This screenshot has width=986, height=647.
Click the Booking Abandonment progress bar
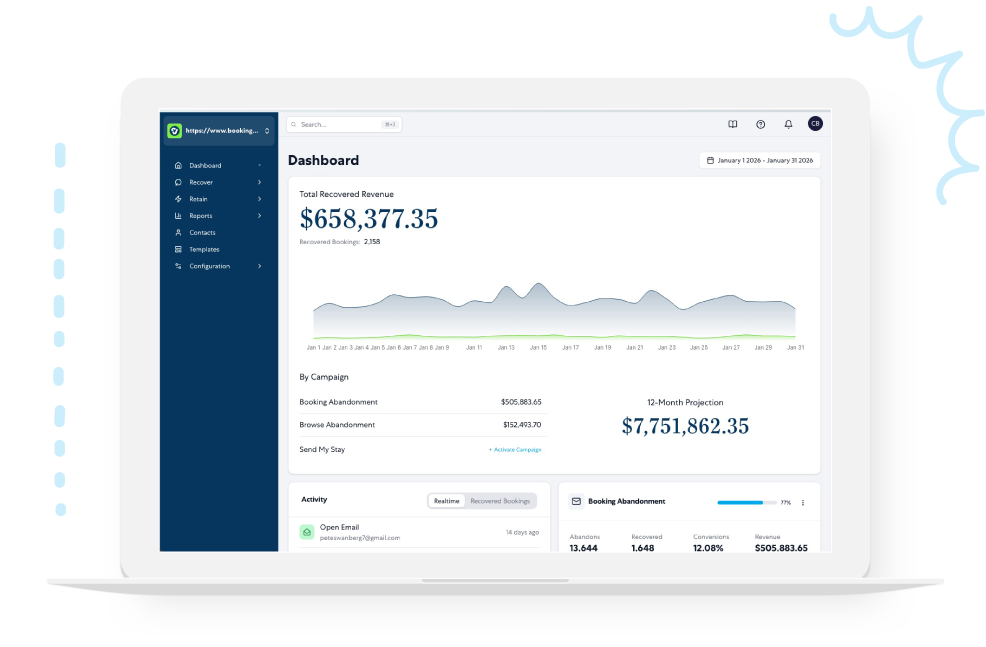point(746,502)
